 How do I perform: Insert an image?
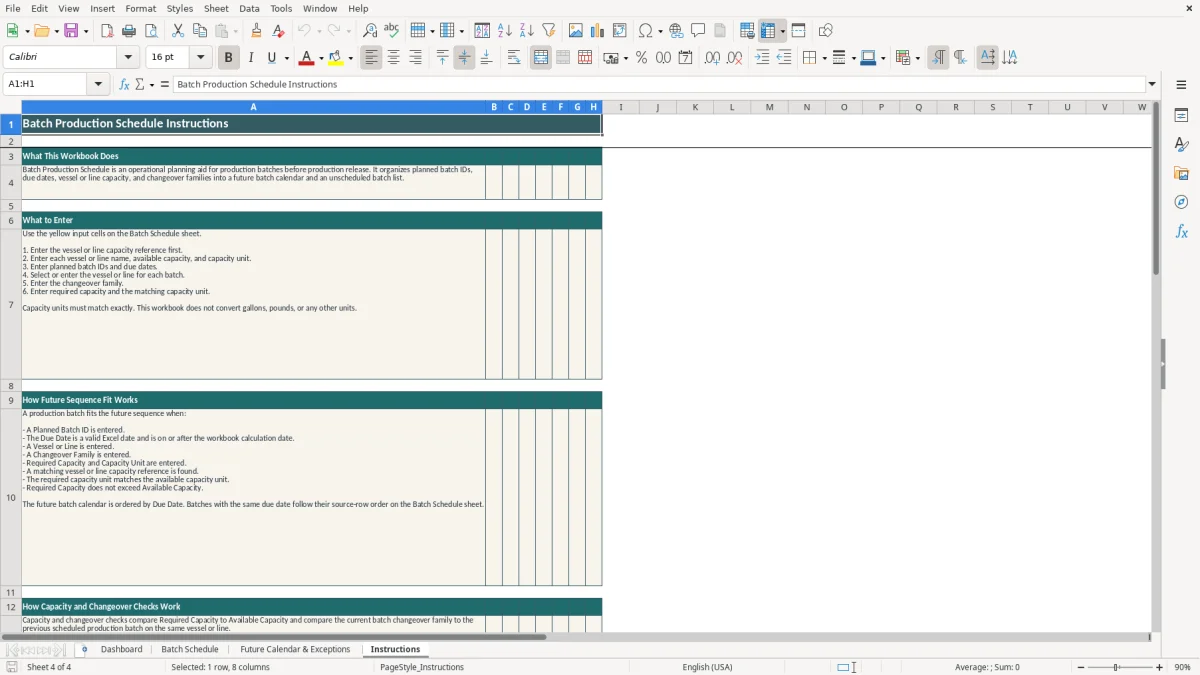pyautogui.click(x=576, y=31)
